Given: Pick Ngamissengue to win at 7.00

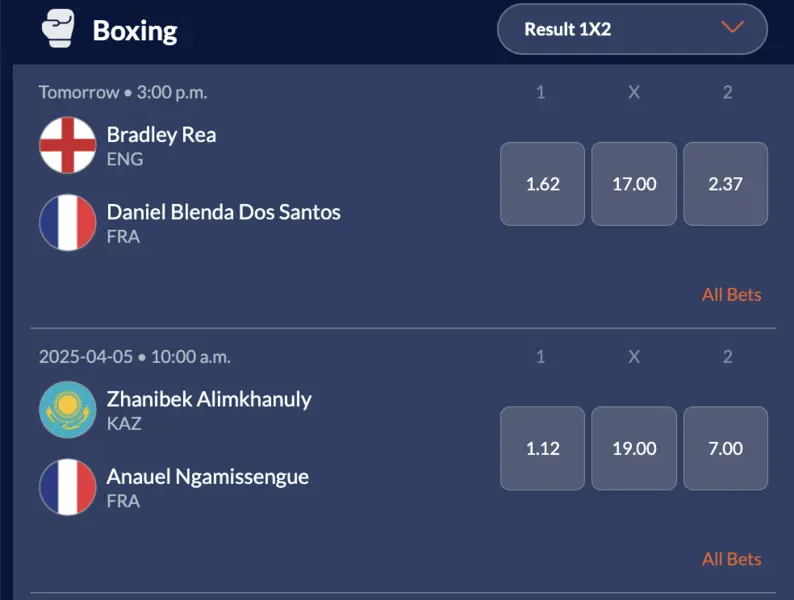Looking at the screenshot, I should (726, 448).
